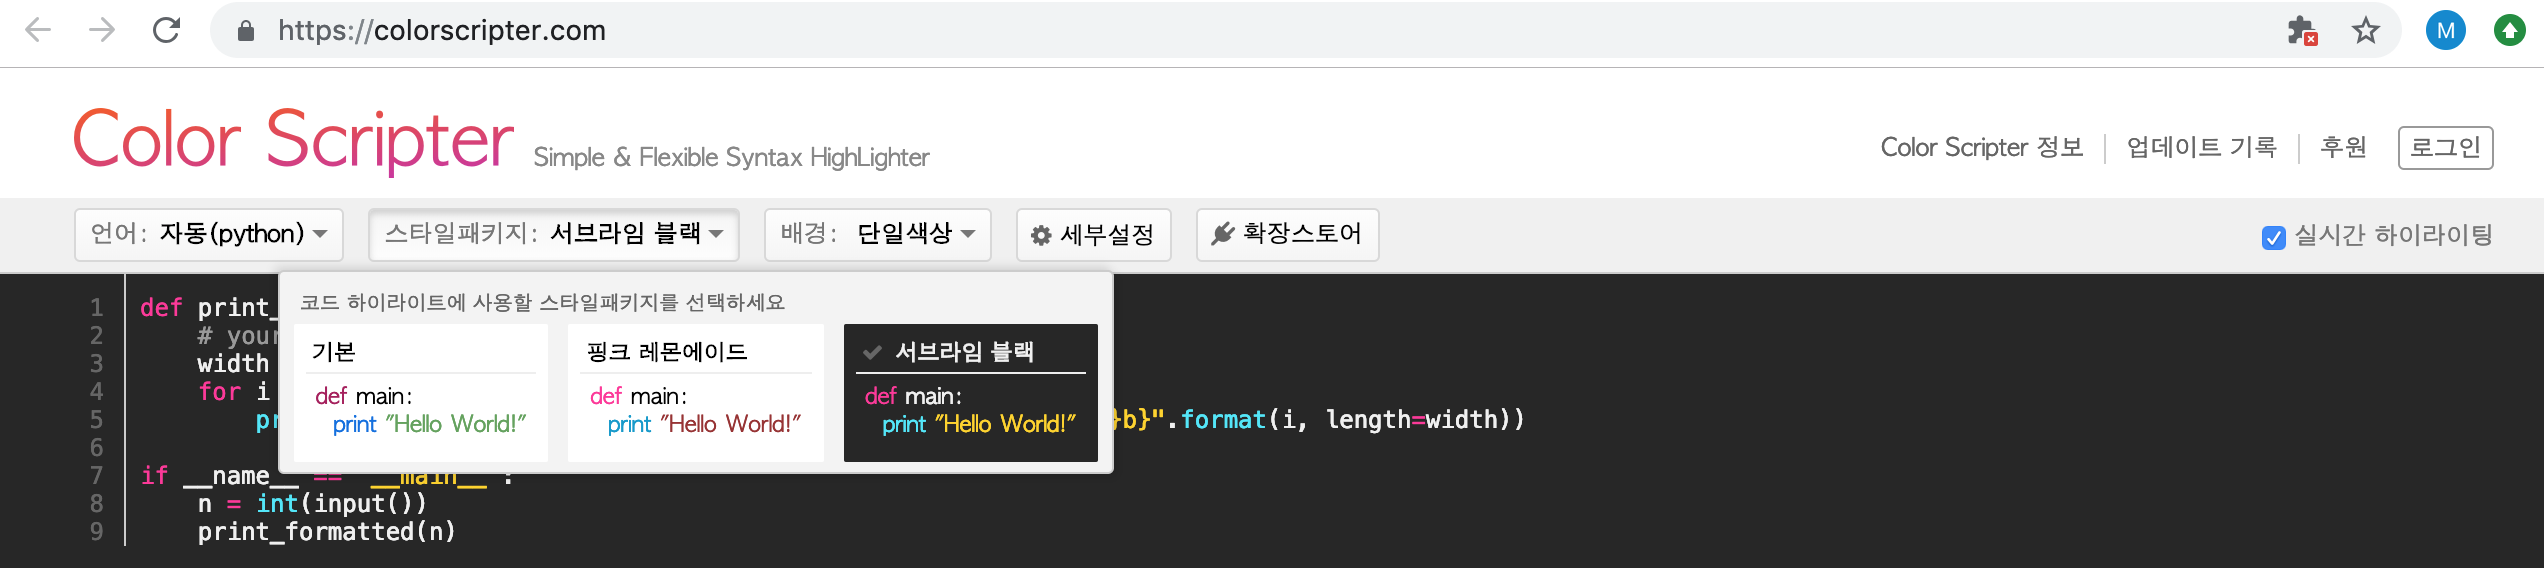
Task: Click code line 8 with int(input())
Action: (x=312, y=504)
